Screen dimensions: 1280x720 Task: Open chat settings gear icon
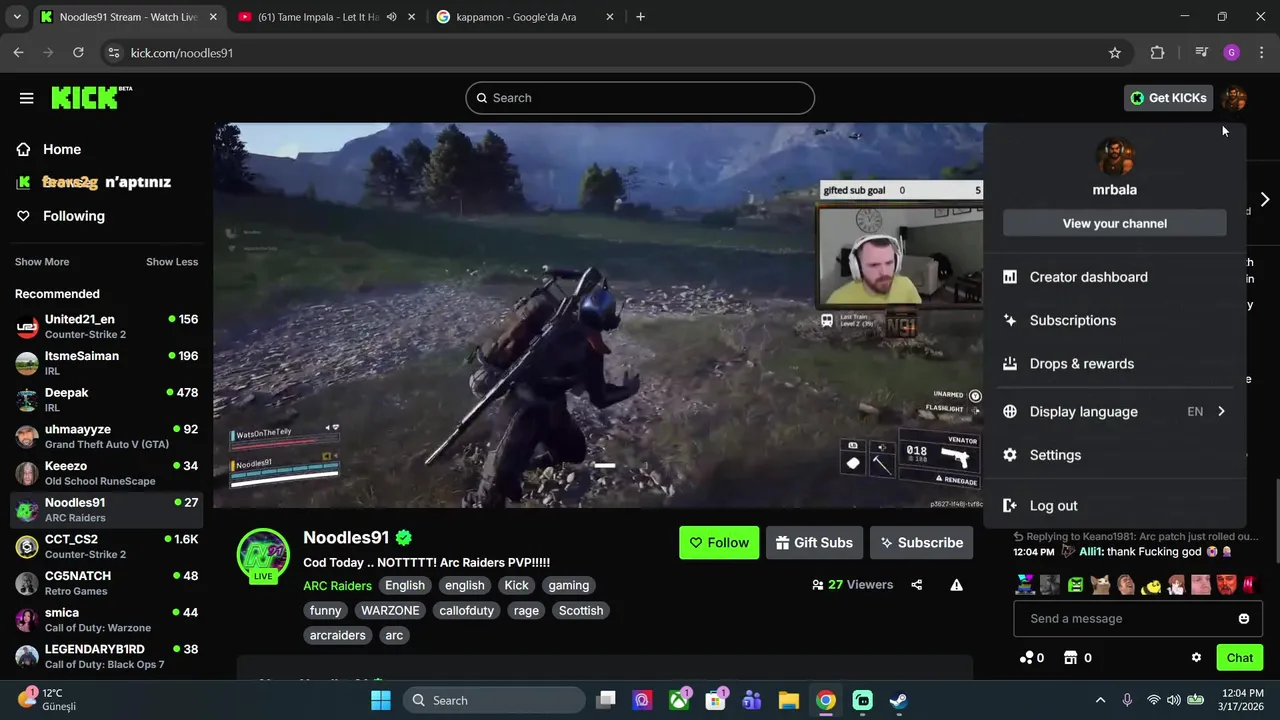1196,658
